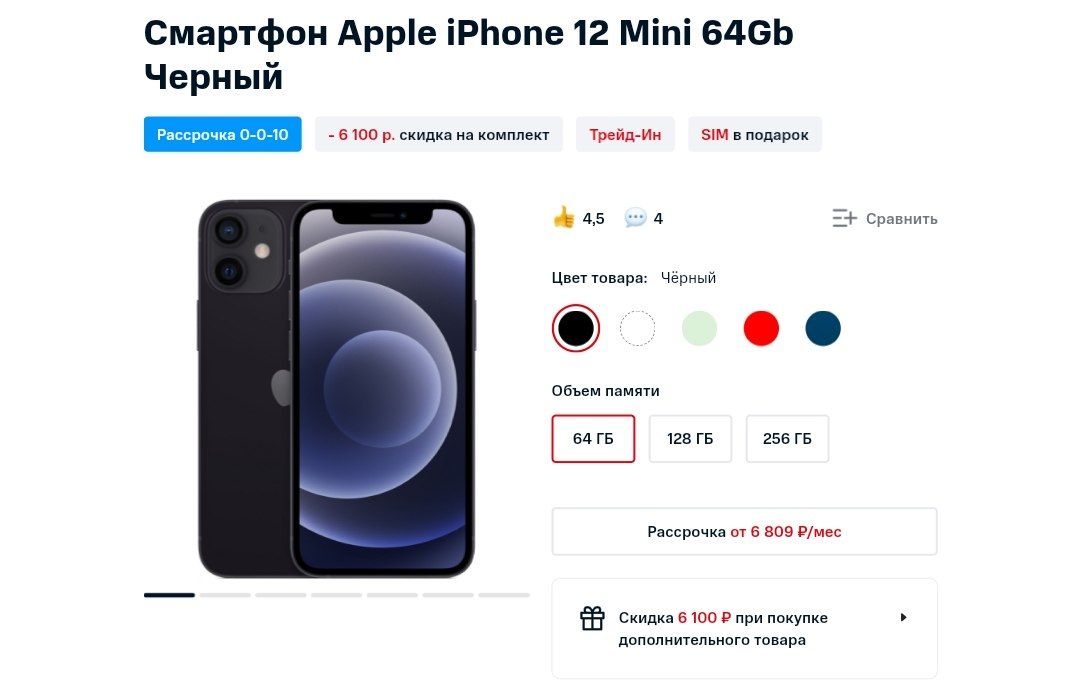1080x688 pixels.
Task: Click the thumbs-up rating icon
Action: pos(563,218)
